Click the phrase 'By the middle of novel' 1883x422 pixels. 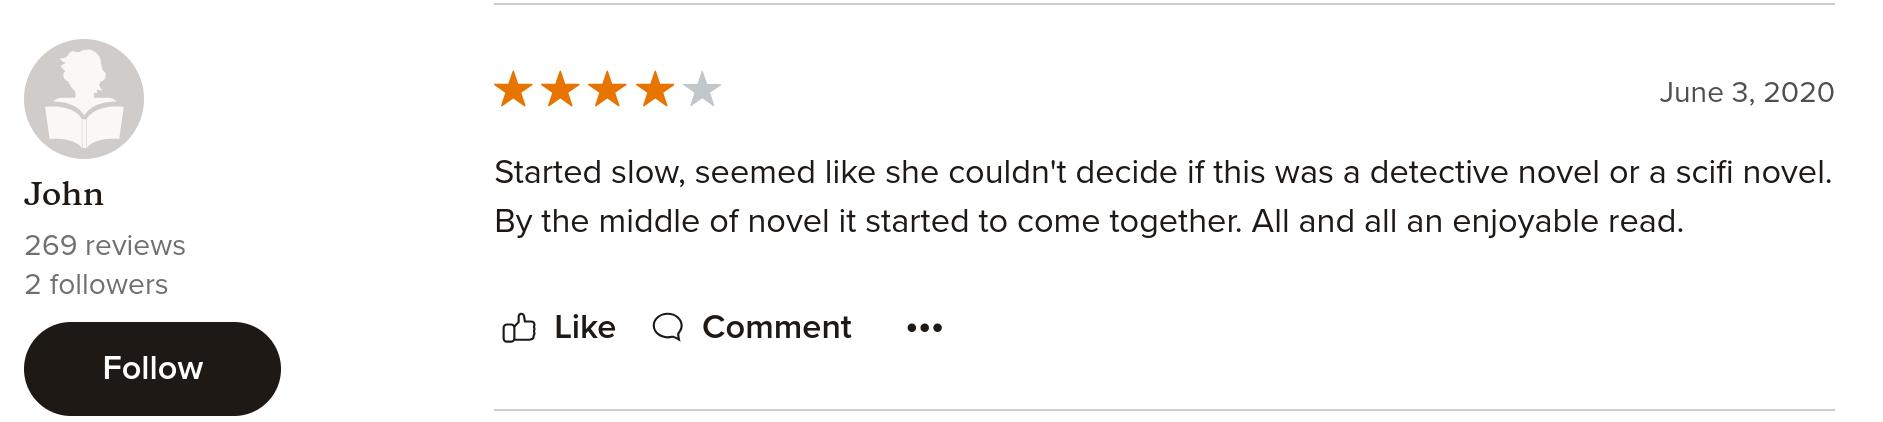662,221
